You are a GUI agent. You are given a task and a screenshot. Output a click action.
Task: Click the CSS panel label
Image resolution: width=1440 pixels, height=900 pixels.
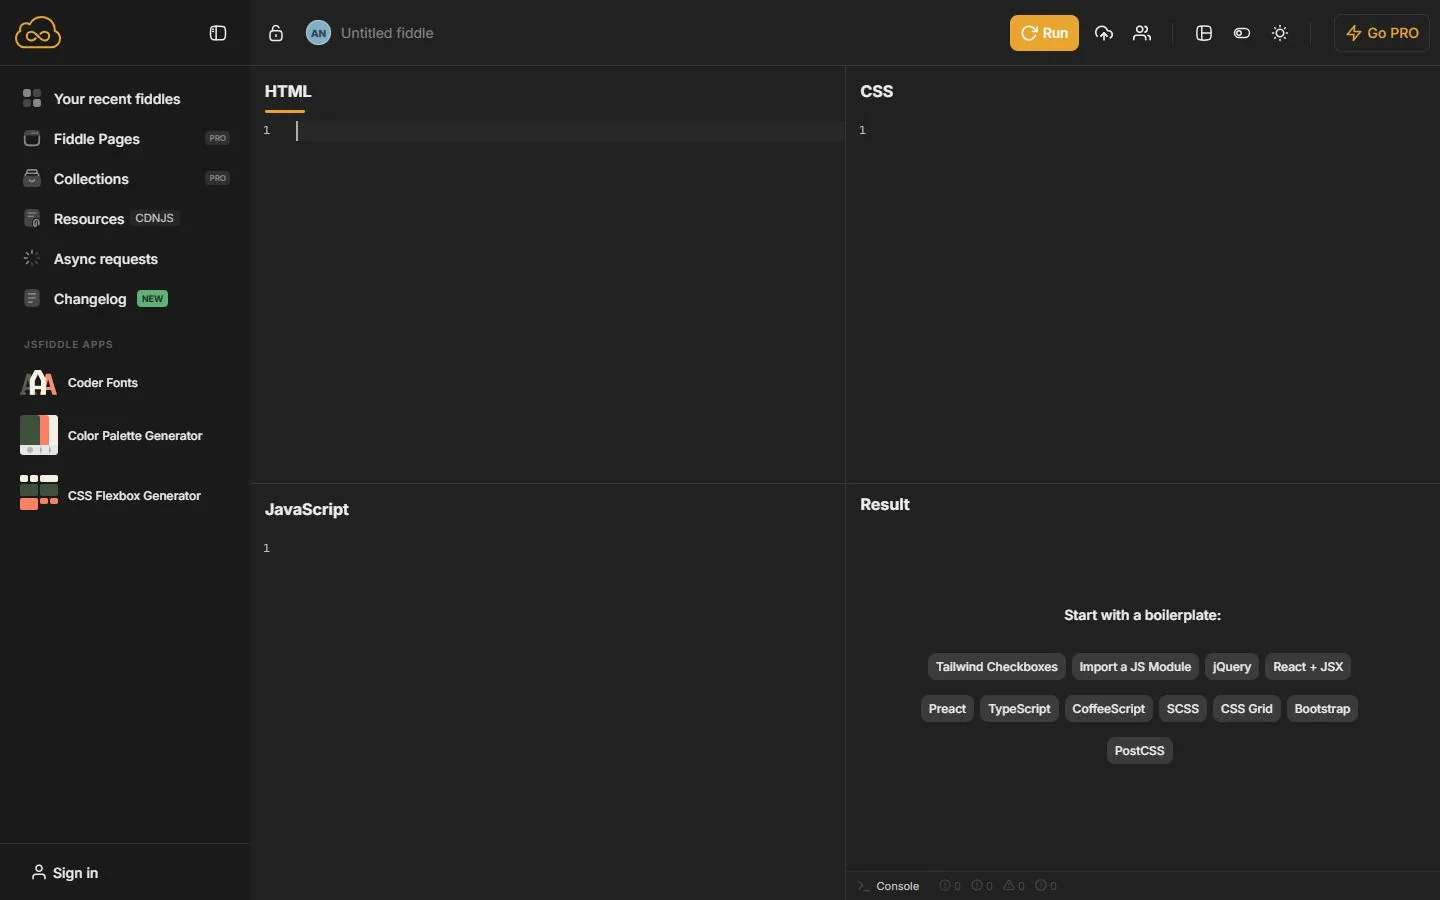[x=877, y=91]
